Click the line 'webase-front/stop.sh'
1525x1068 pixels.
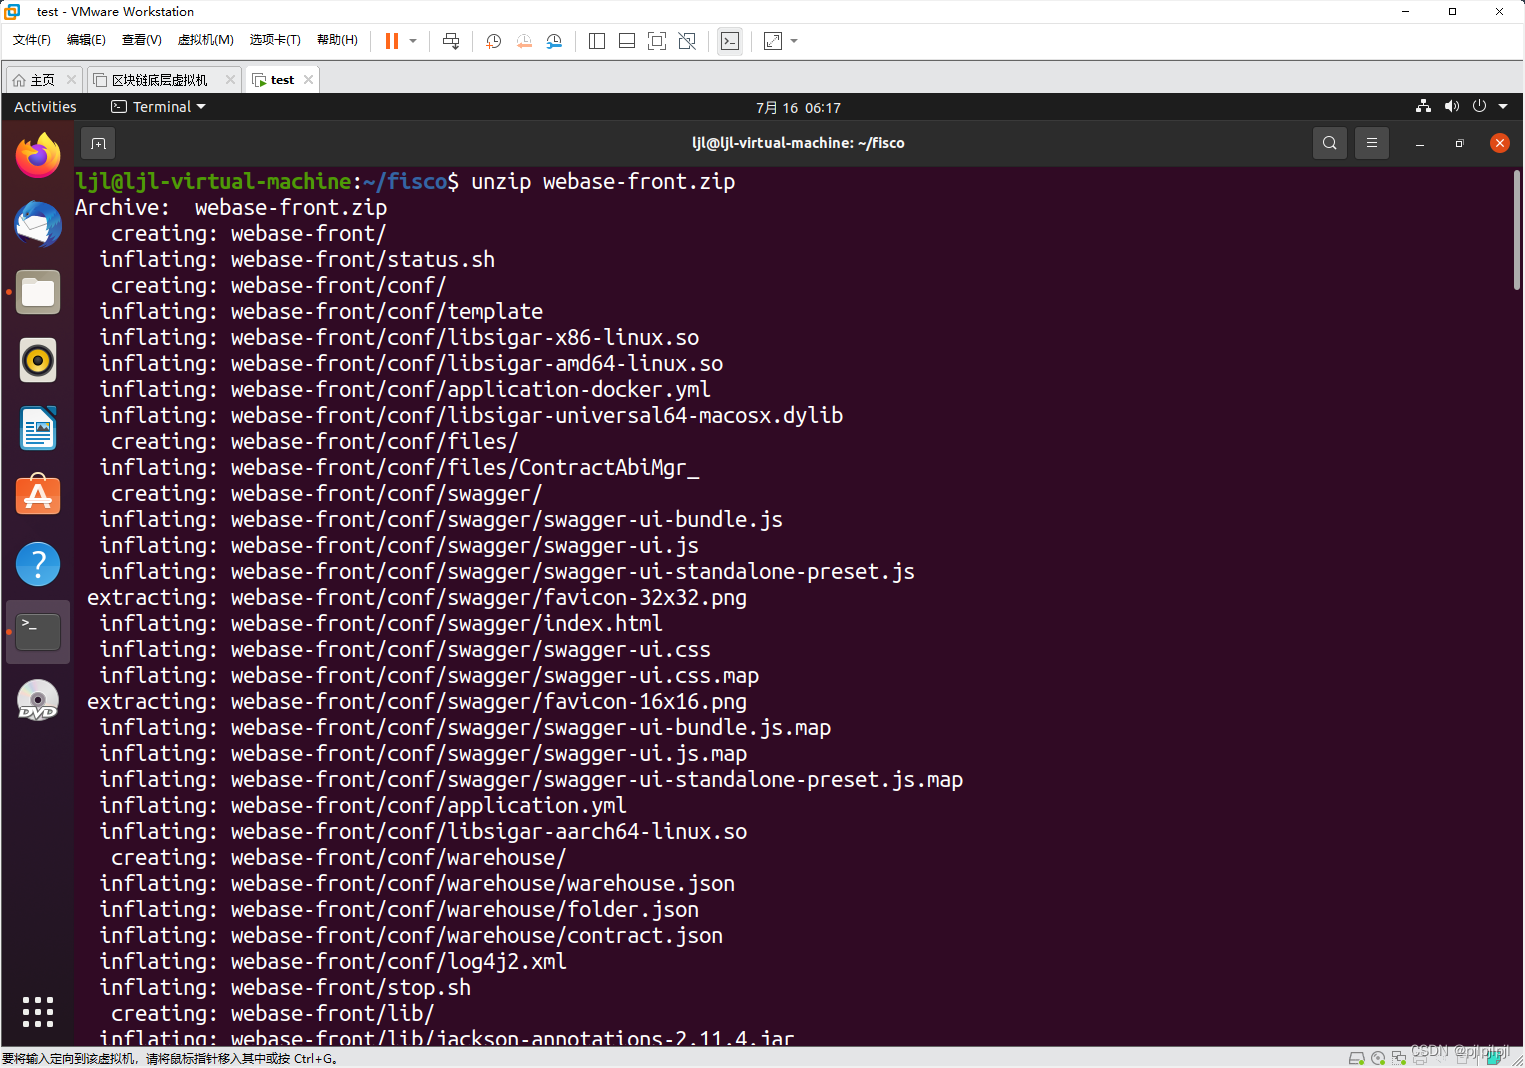351,987
